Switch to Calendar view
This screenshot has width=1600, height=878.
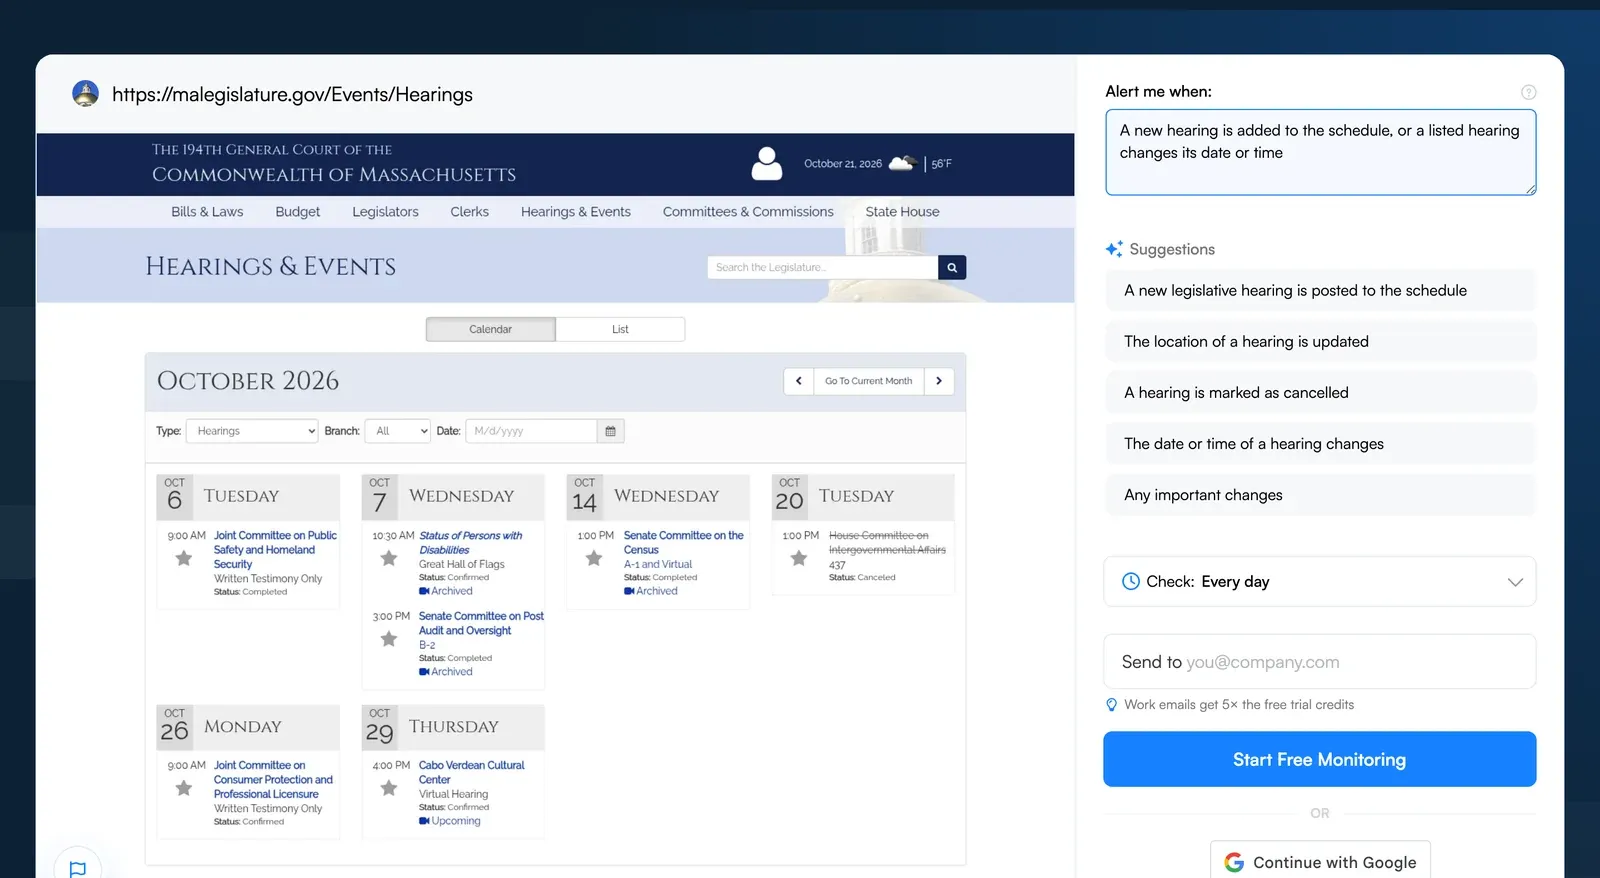pos(491,329)
